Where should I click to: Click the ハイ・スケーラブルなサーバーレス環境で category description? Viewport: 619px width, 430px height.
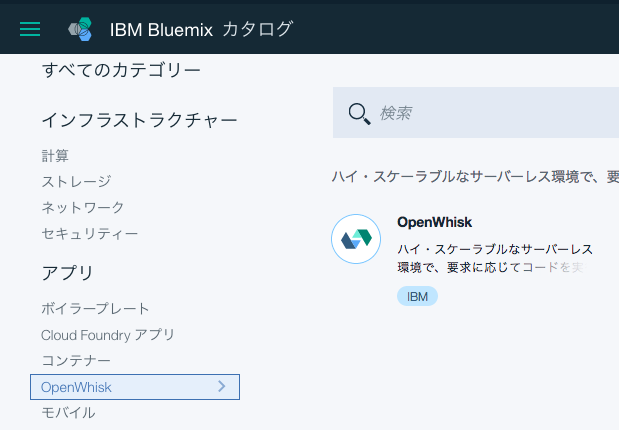point(475,177)
